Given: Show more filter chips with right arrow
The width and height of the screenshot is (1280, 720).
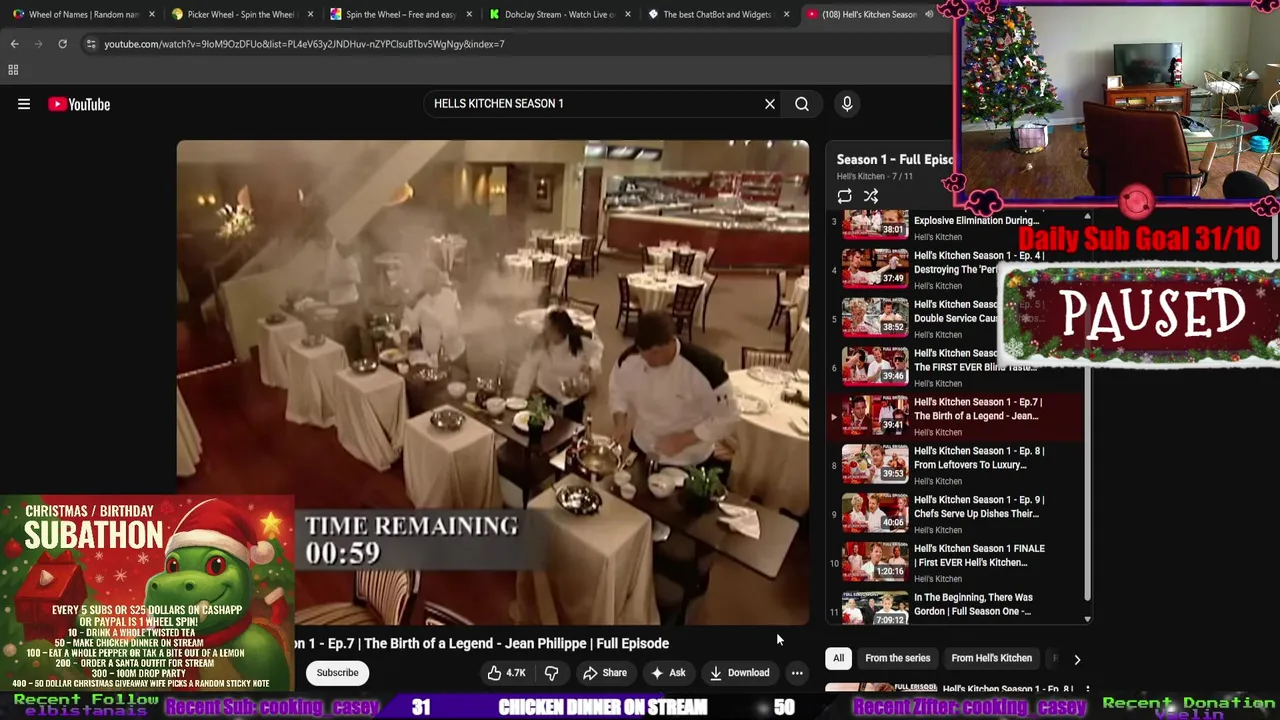Looking at the screenshot, I should [x=1077, y=659].
